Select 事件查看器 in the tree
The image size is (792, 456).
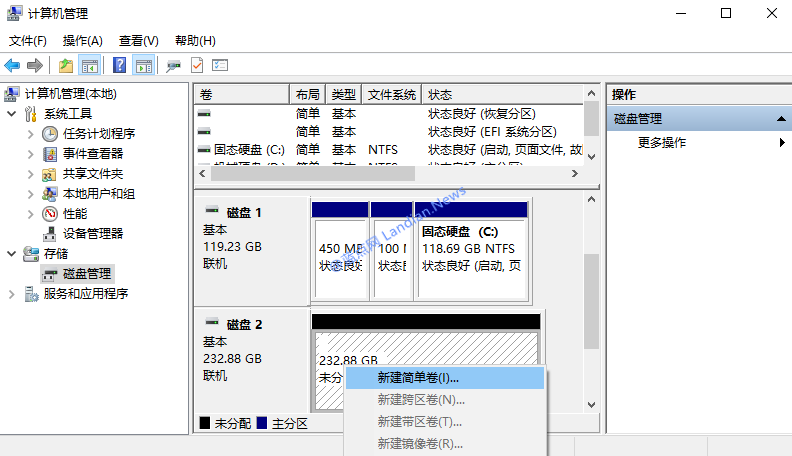92,153
